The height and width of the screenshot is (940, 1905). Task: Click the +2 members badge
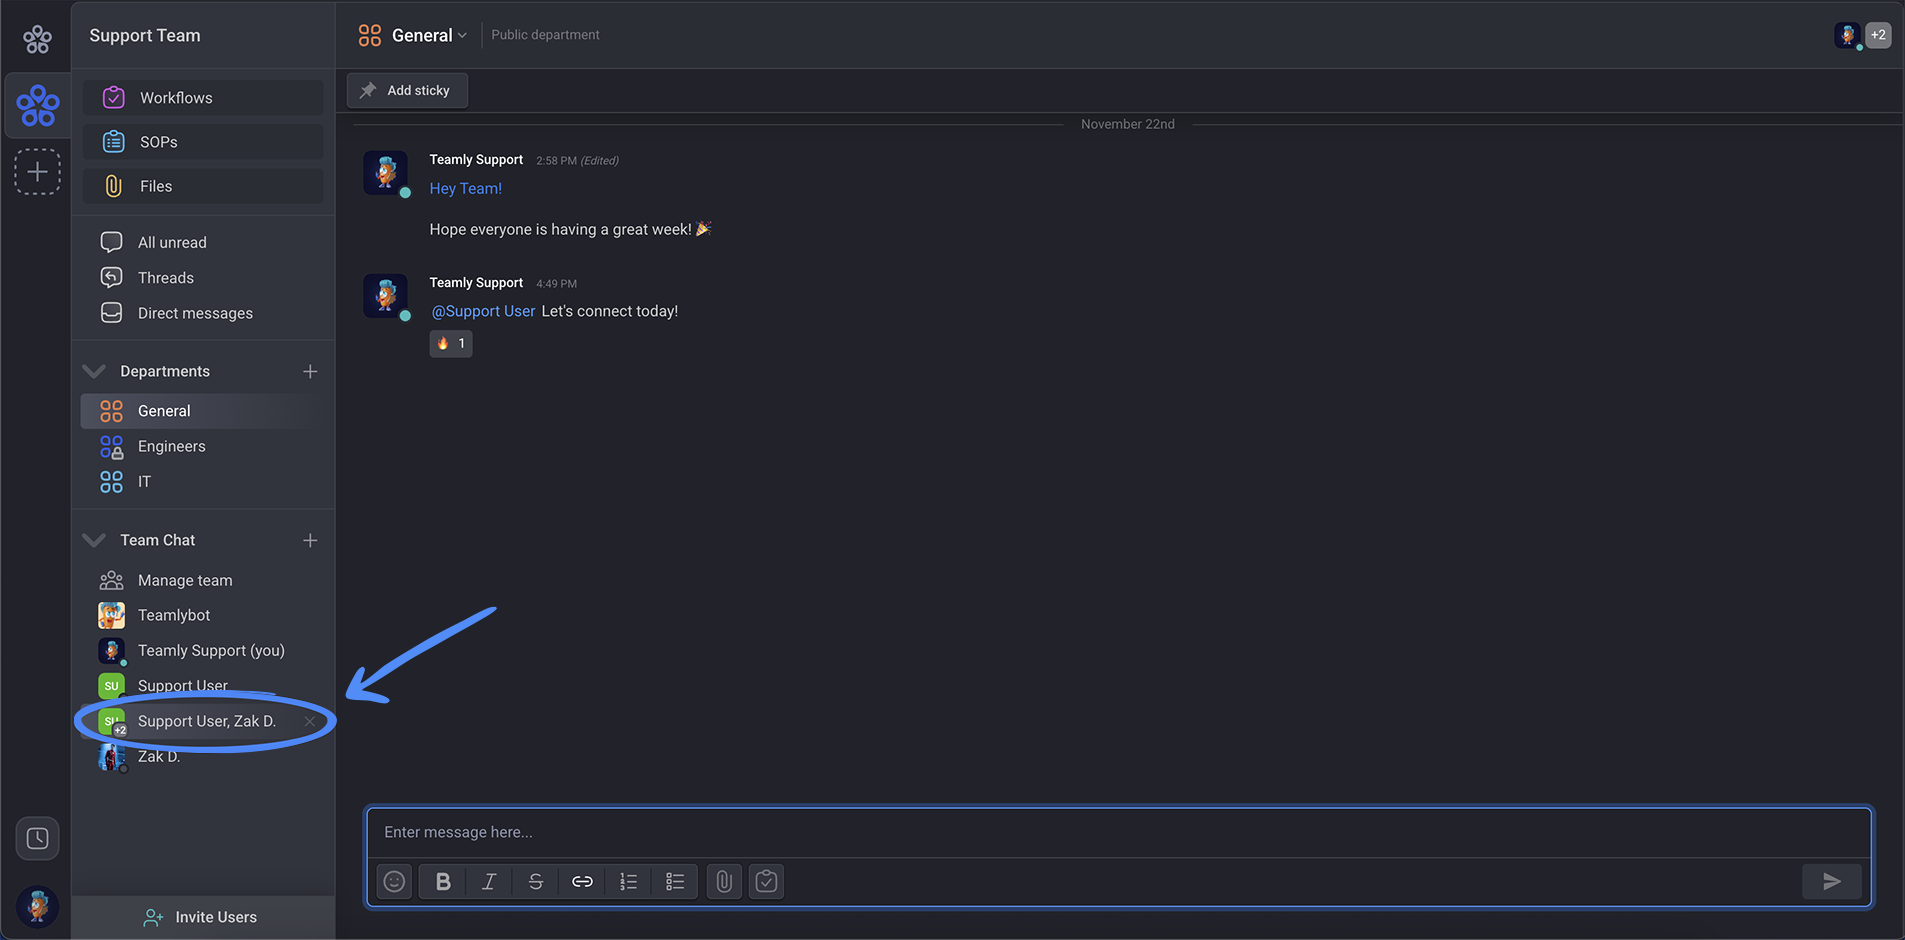coord(1878,35)
